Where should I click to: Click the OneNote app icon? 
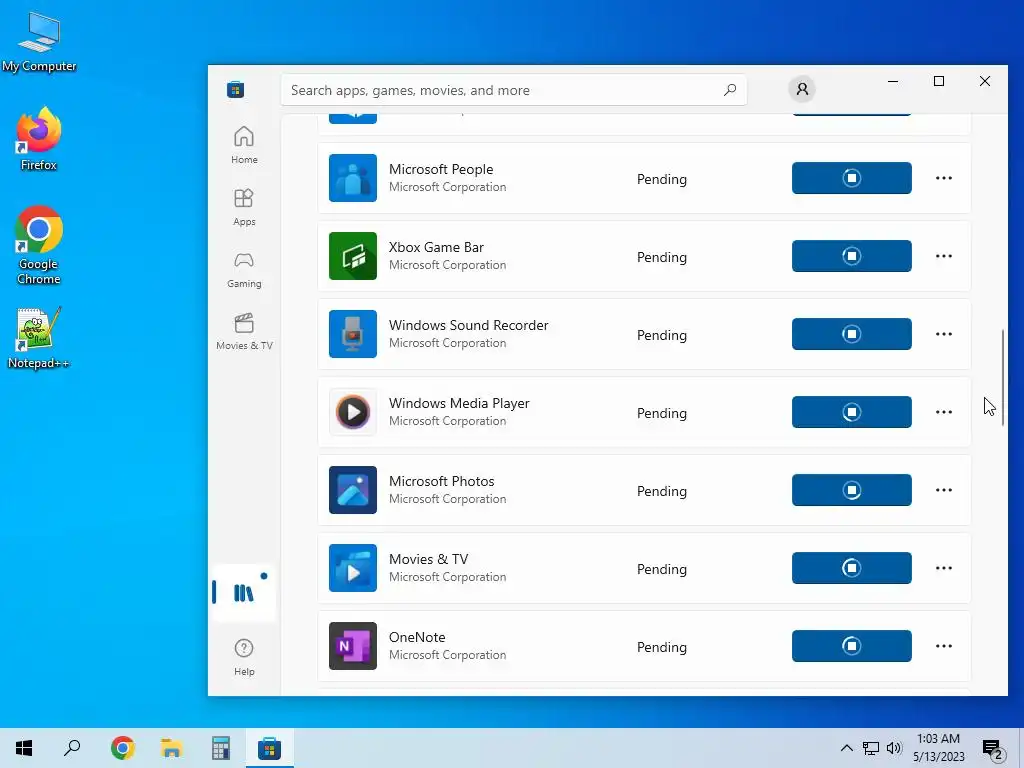353,646
